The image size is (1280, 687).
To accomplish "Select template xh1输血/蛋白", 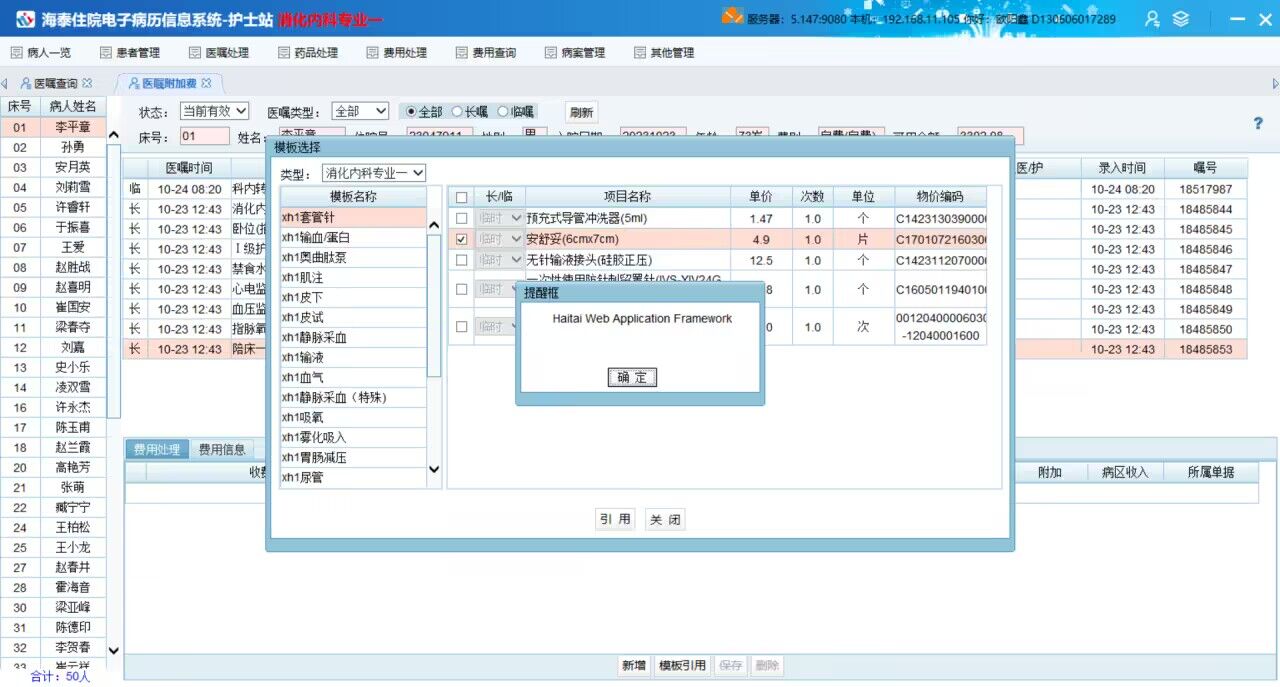I will pyautogui.click(x=353, y=237).
